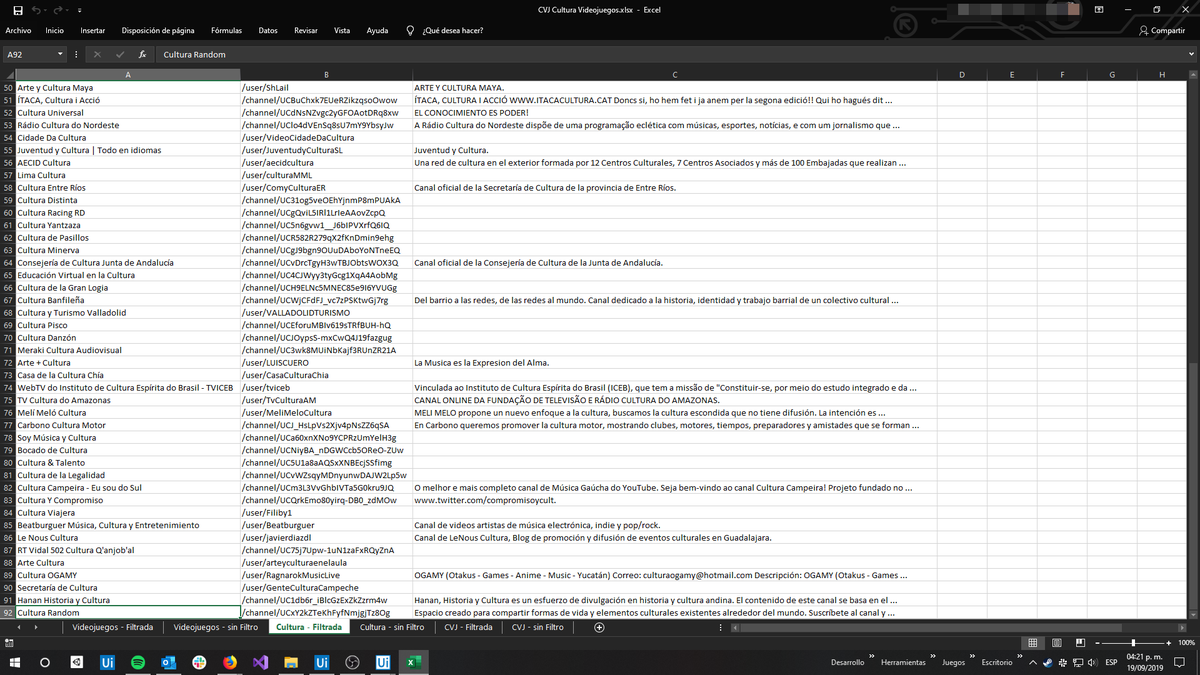This screenshot has height=675, width=1200.
Task: Click the zoom in plus button
Action: coord(1168,642)
